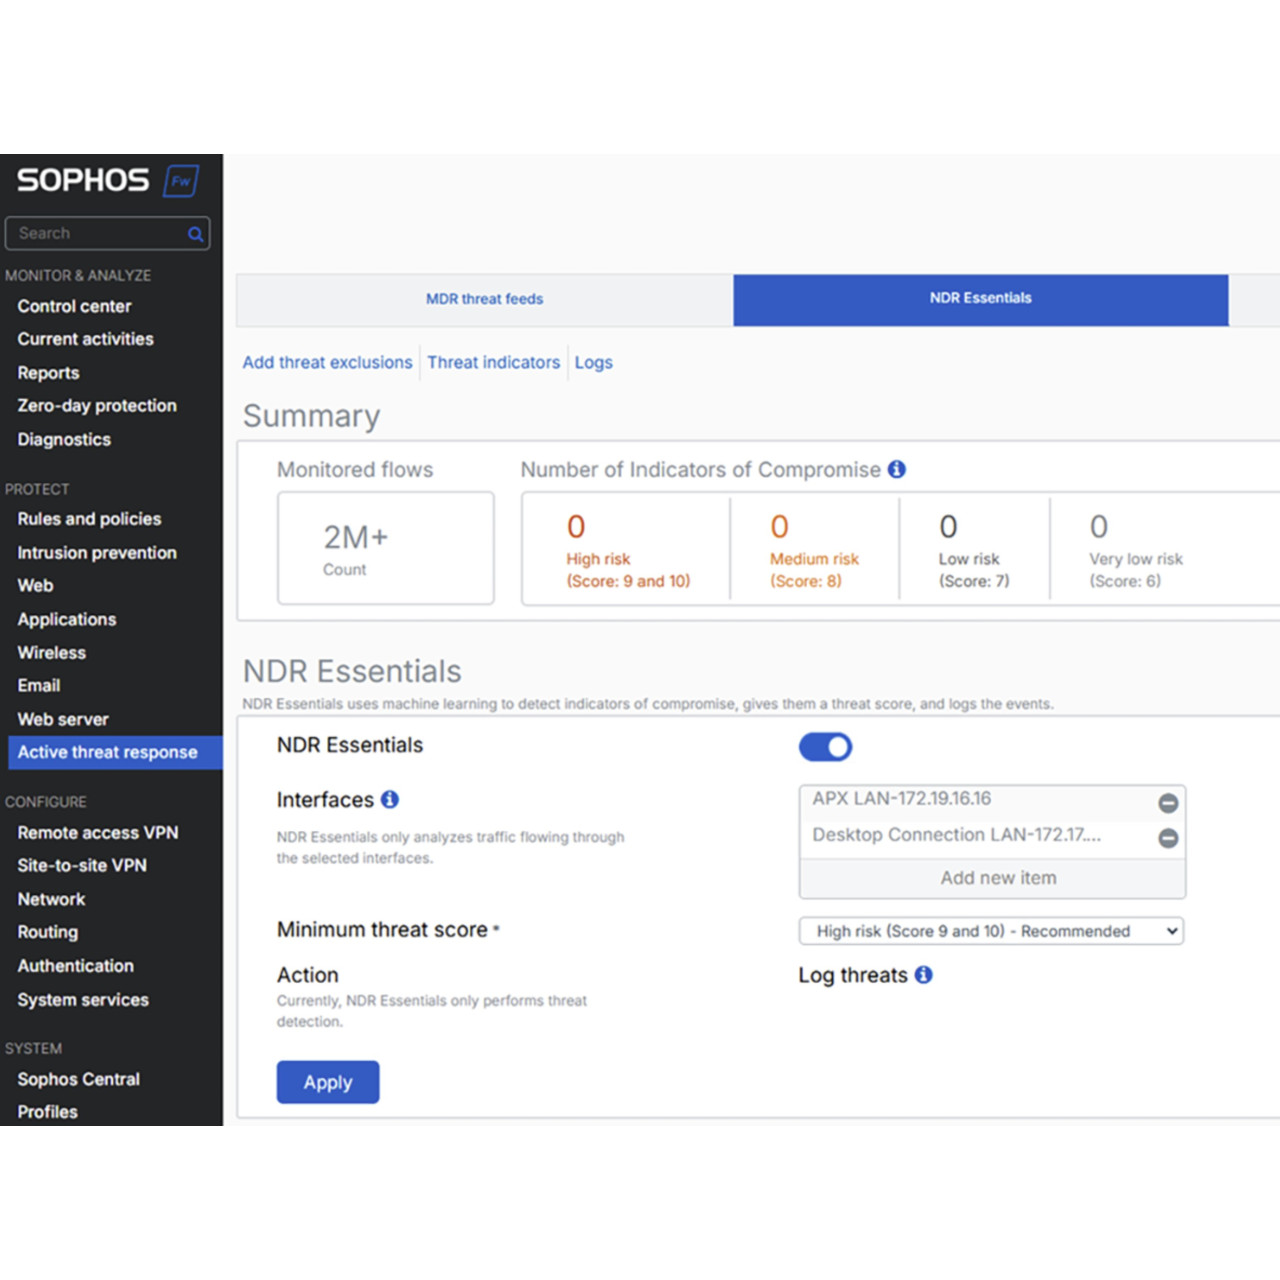1280x1280 pixels.
Task: Open info icon next to Log threats
Action: pos(924,974)
